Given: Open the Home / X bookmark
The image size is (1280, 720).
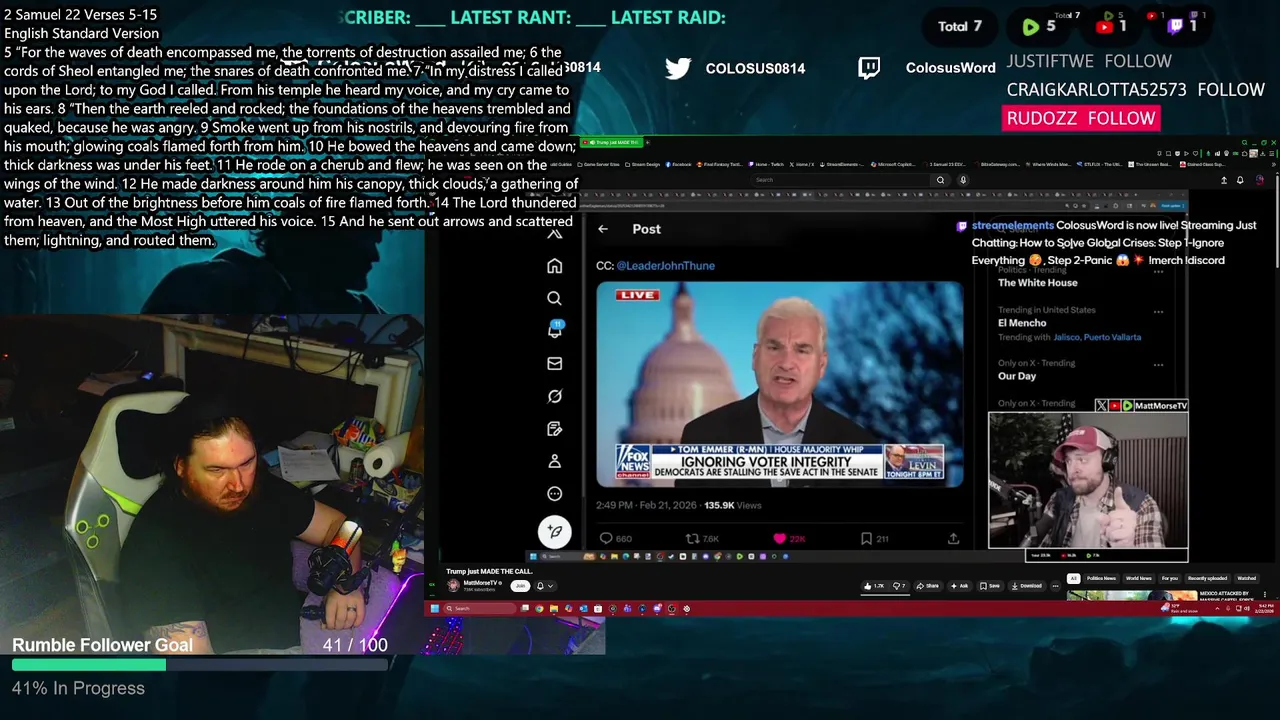Looking at the screenshot, I should 802,165.
